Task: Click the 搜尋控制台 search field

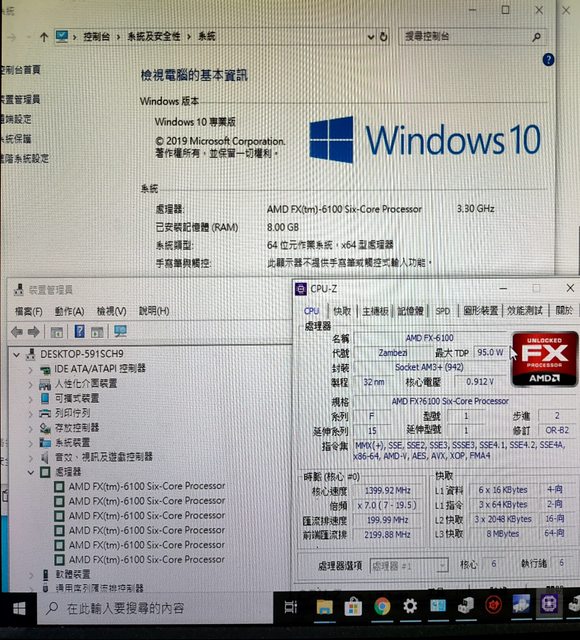Action: pos(464,37)
